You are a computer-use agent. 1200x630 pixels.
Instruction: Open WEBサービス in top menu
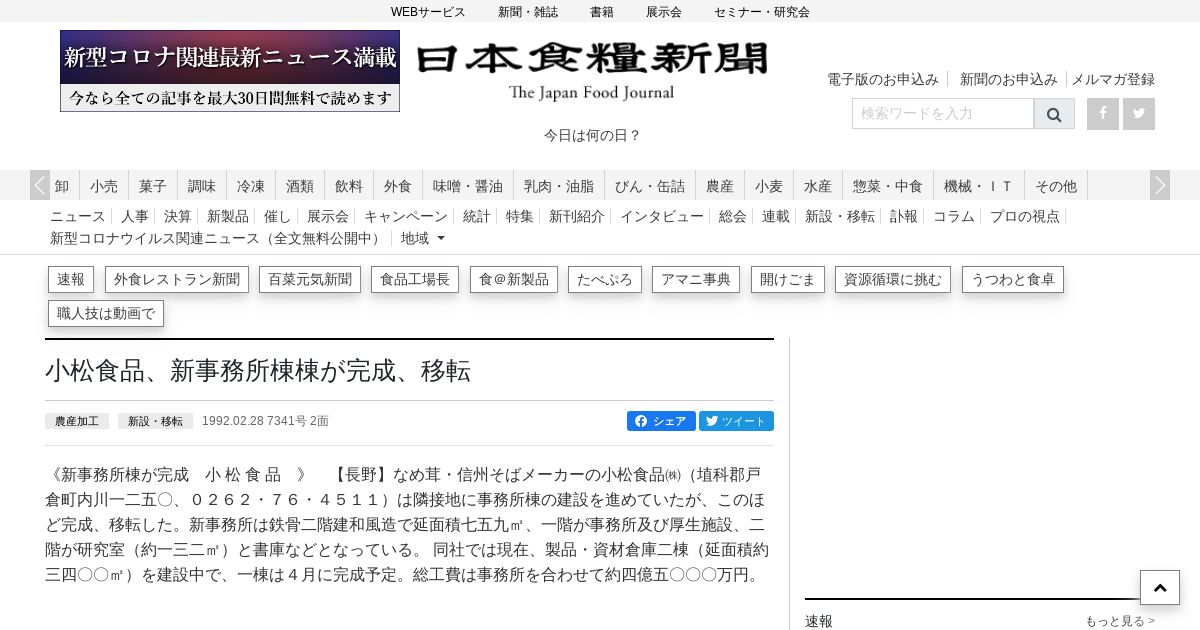pos(428,12)
